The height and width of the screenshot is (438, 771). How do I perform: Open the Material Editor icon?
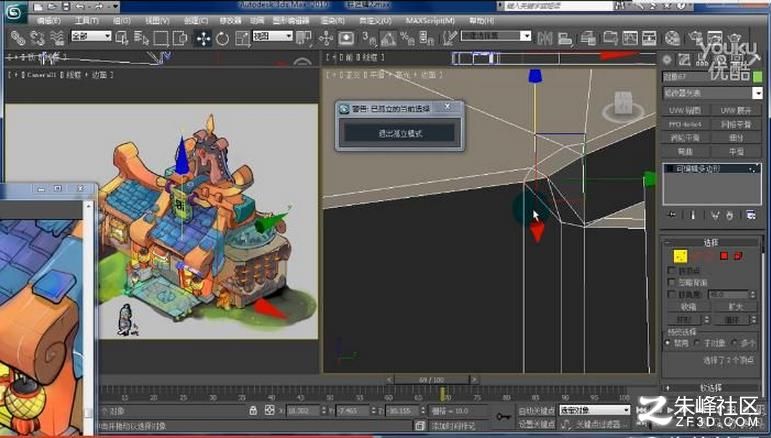tap(672, 38)
